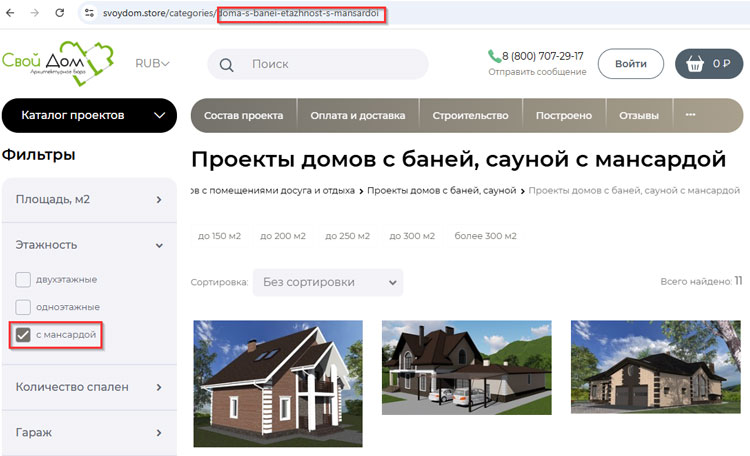The image size is (750, 456).
Task: Click the search magnifier icon
Action: pyautogui.click(x=227, y=64)
